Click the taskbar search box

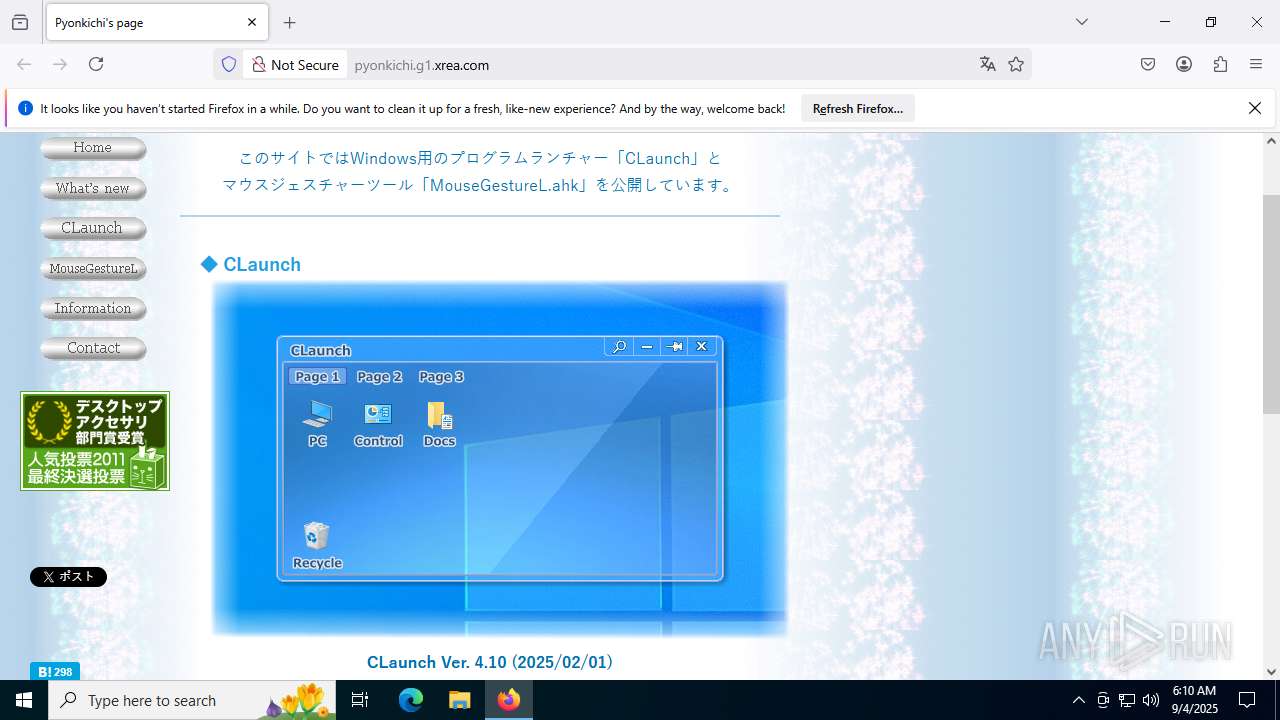pos(192,700)
